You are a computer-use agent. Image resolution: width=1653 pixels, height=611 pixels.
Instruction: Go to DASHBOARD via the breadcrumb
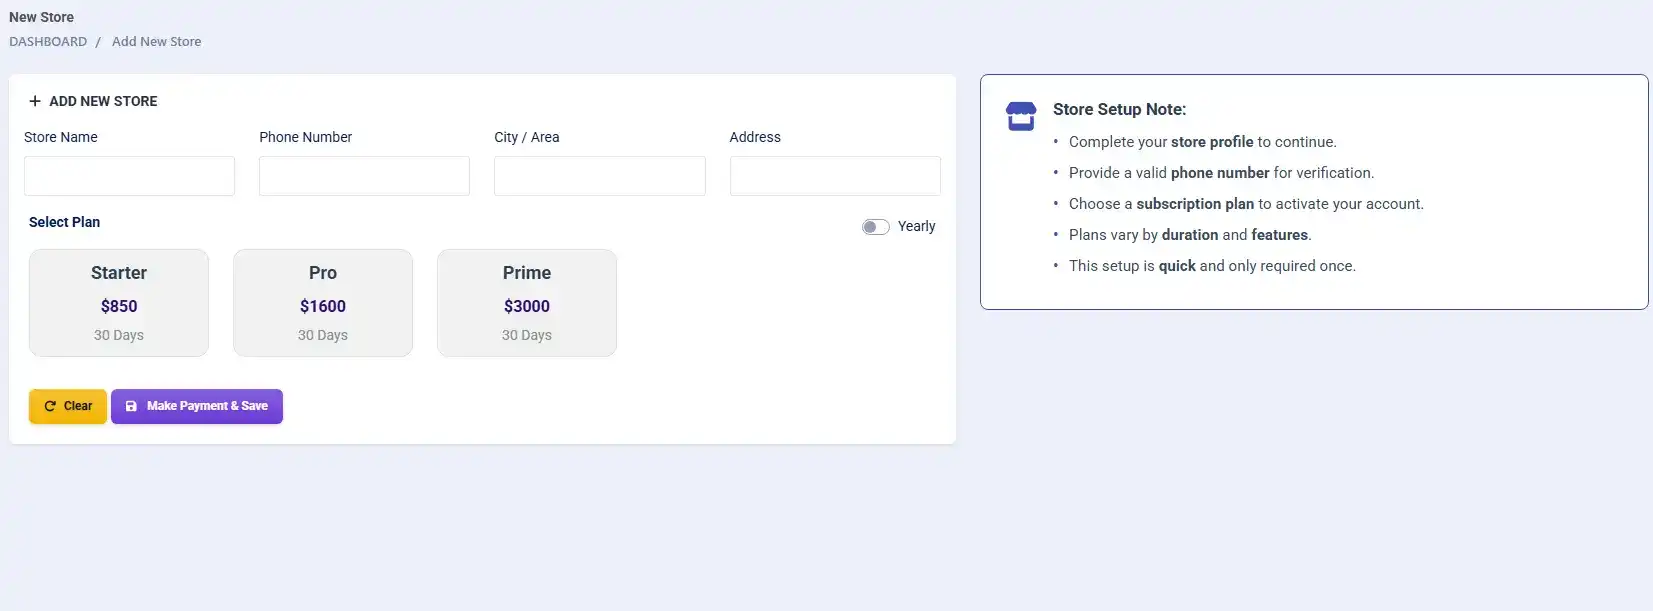48,42
